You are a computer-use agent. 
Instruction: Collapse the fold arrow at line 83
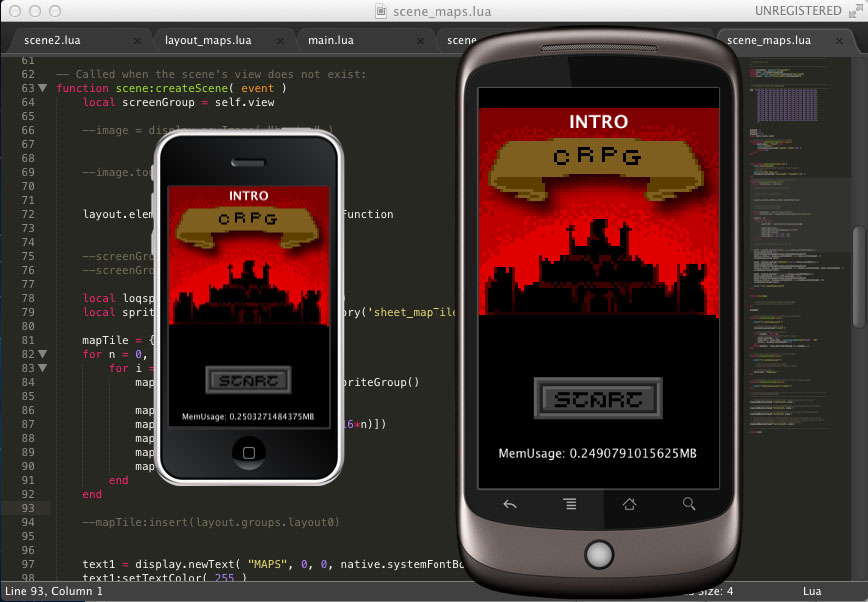coord(43,368)
